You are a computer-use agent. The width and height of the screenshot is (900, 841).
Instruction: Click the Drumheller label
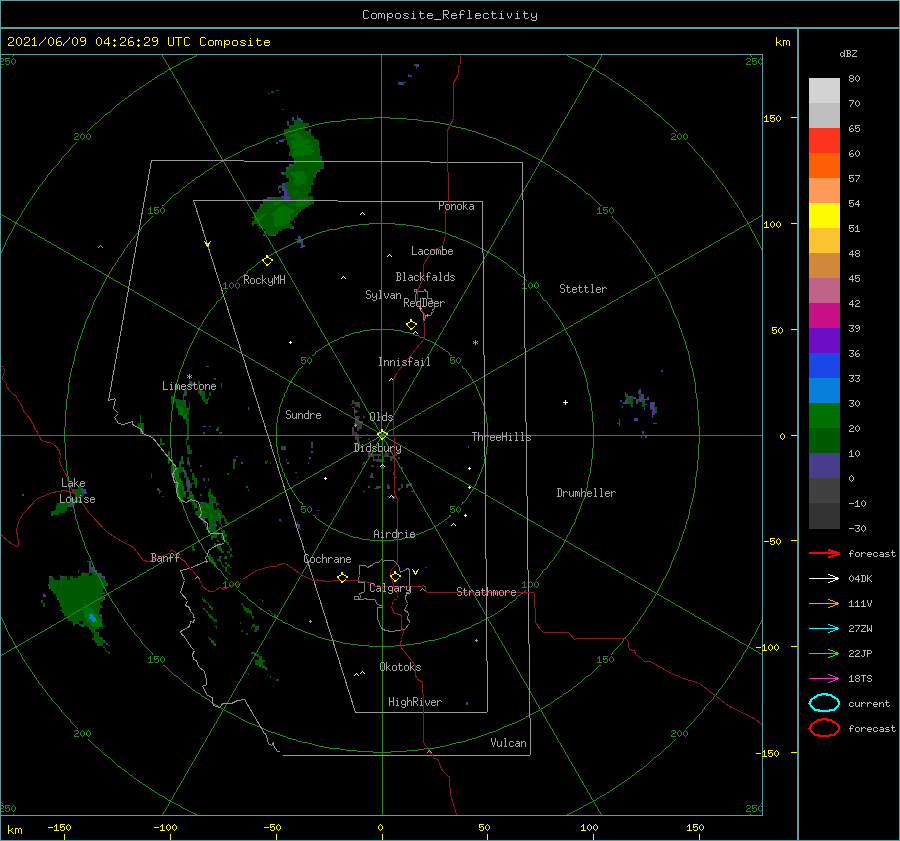coord(586,493)
